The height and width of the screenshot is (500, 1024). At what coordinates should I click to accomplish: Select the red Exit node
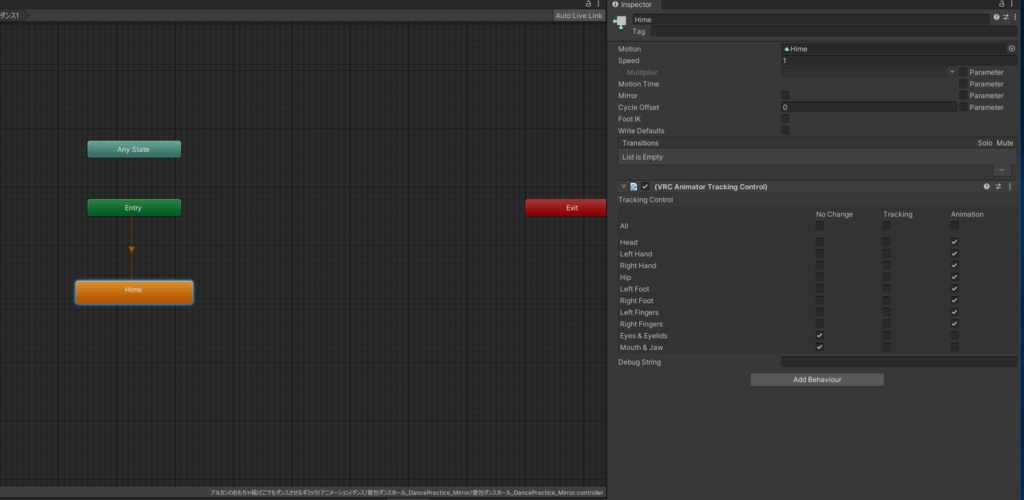tap(566, 208)
